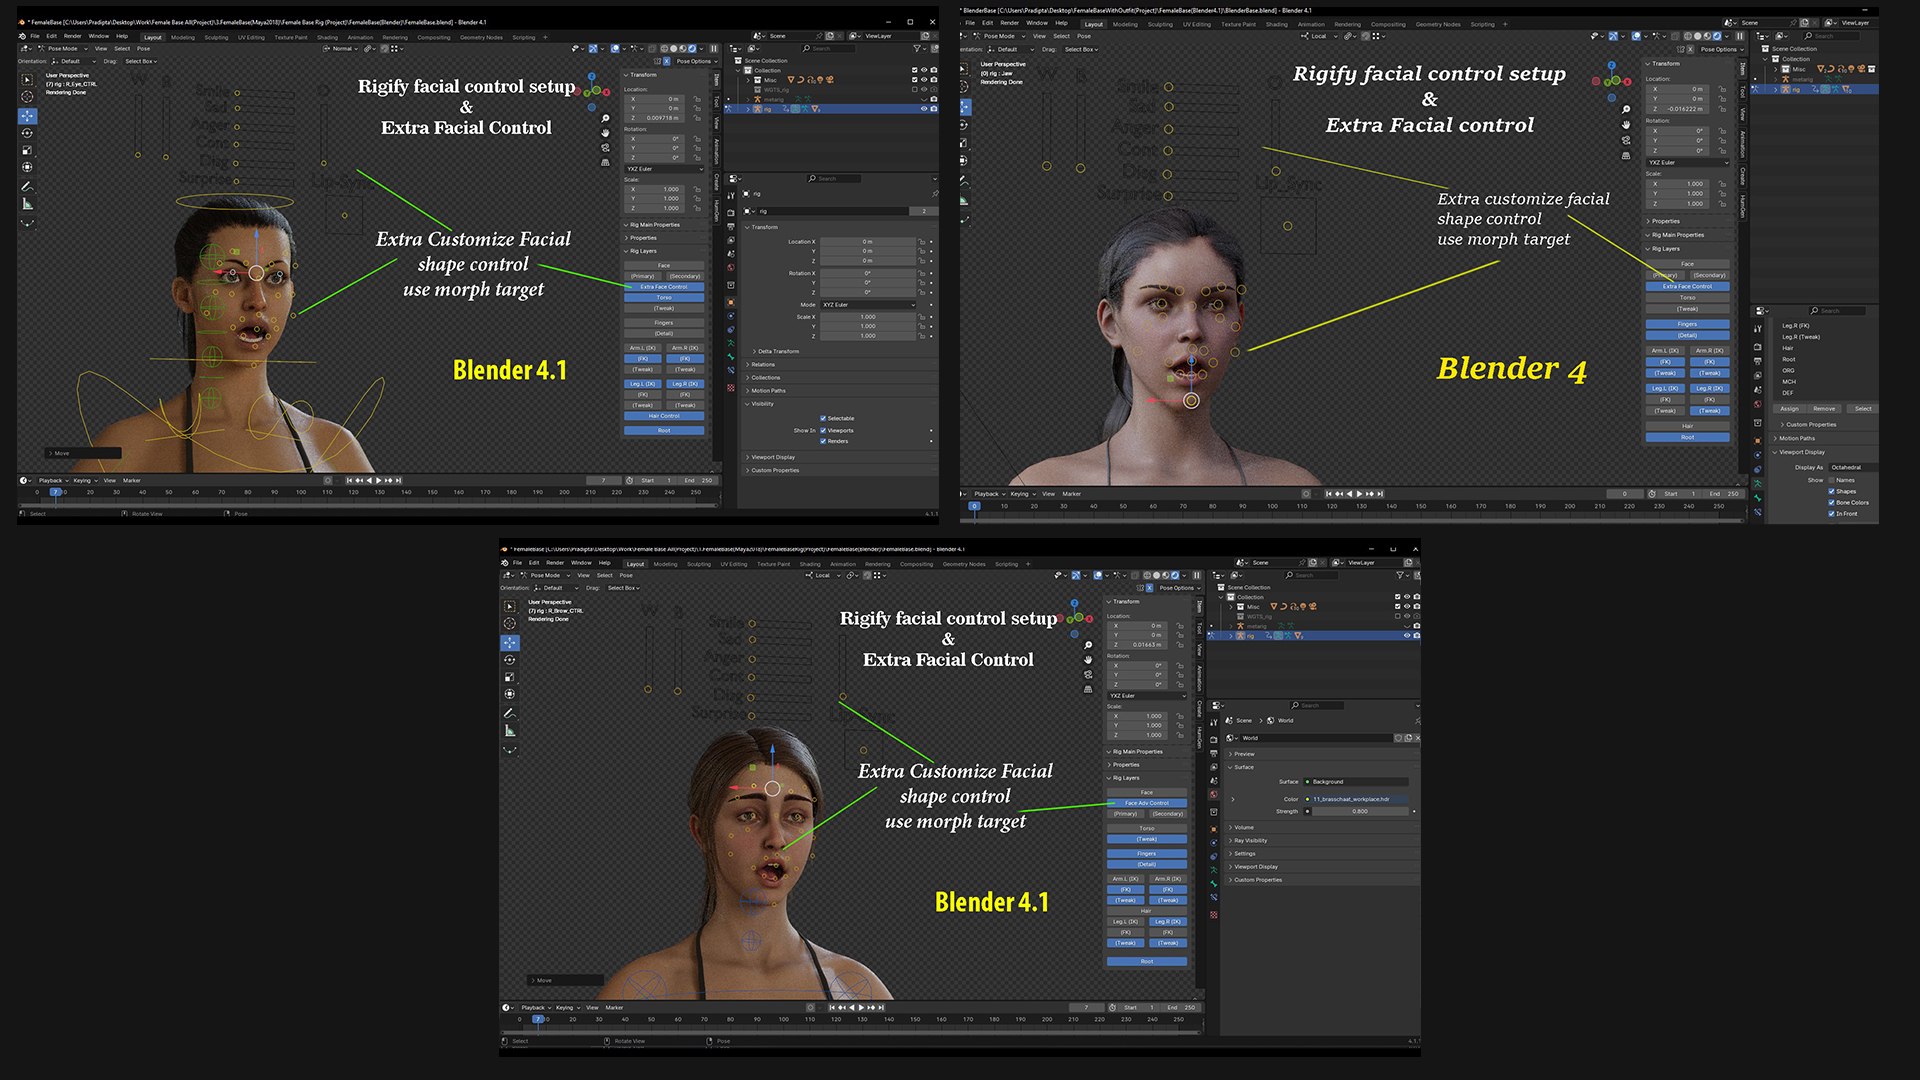Image resolution: width=1920 pixels, height=1080 pixels.
Task: Toggle rig eye icon in bottom window outliner
Action: [x=1407, y=636]
